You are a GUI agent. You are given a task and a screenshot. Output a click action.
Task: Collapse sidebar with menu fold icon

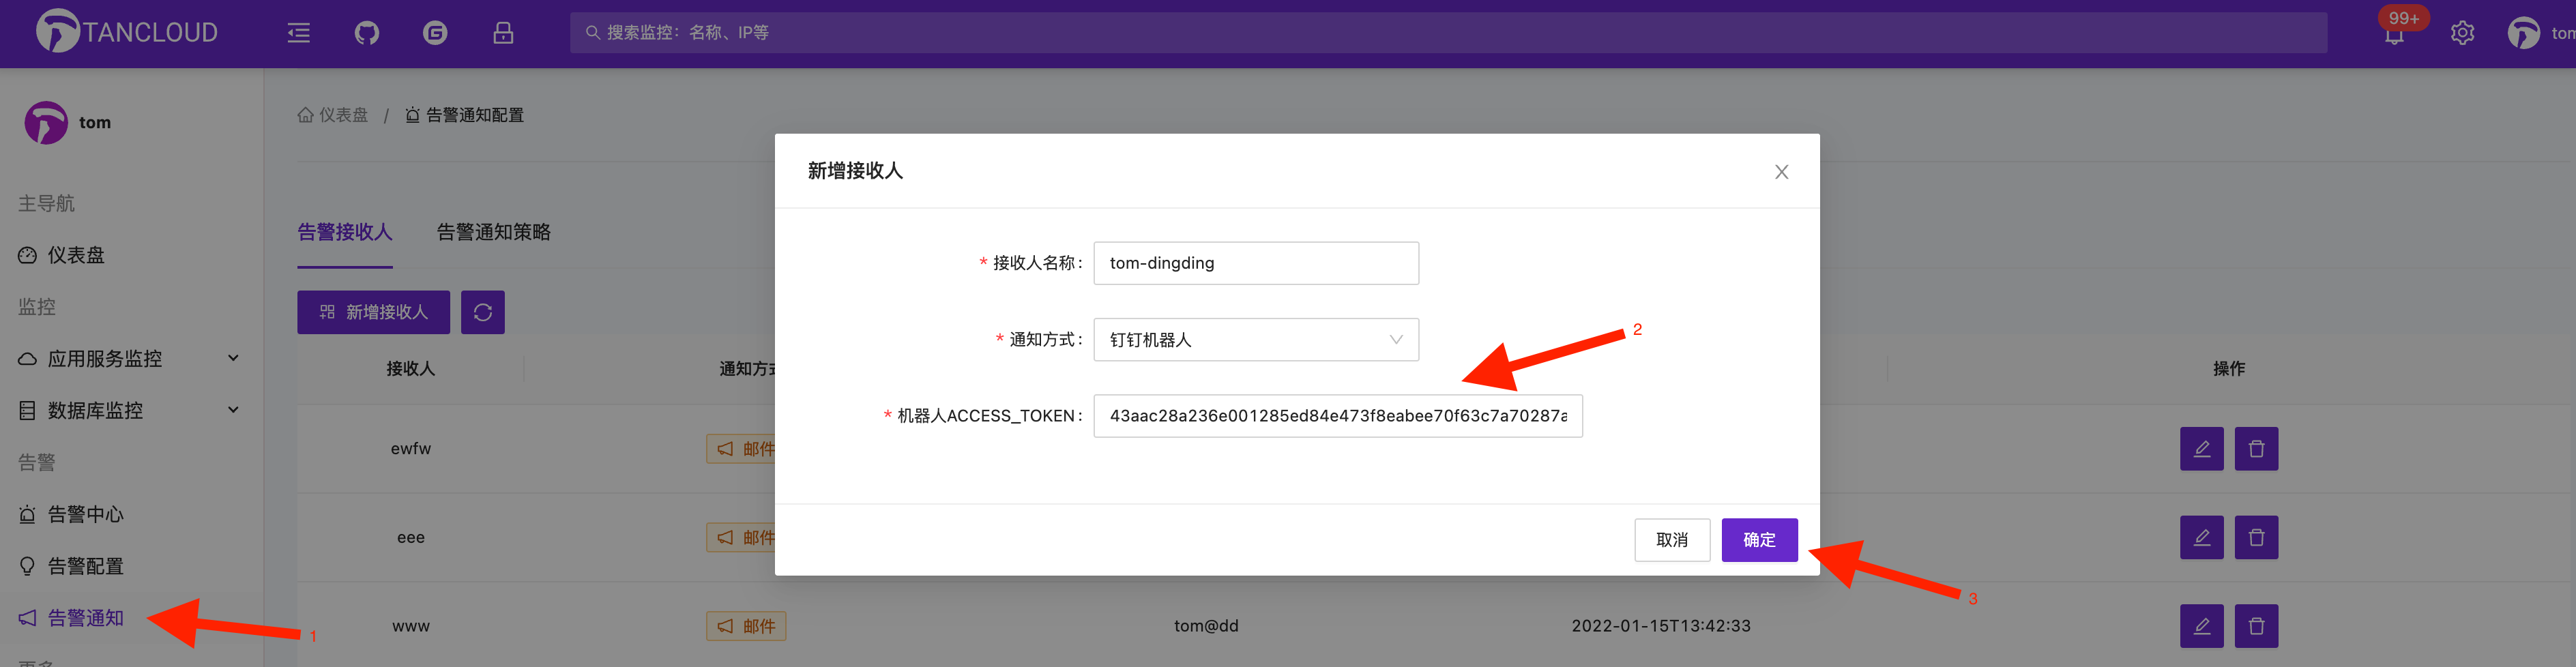[298, 33]
